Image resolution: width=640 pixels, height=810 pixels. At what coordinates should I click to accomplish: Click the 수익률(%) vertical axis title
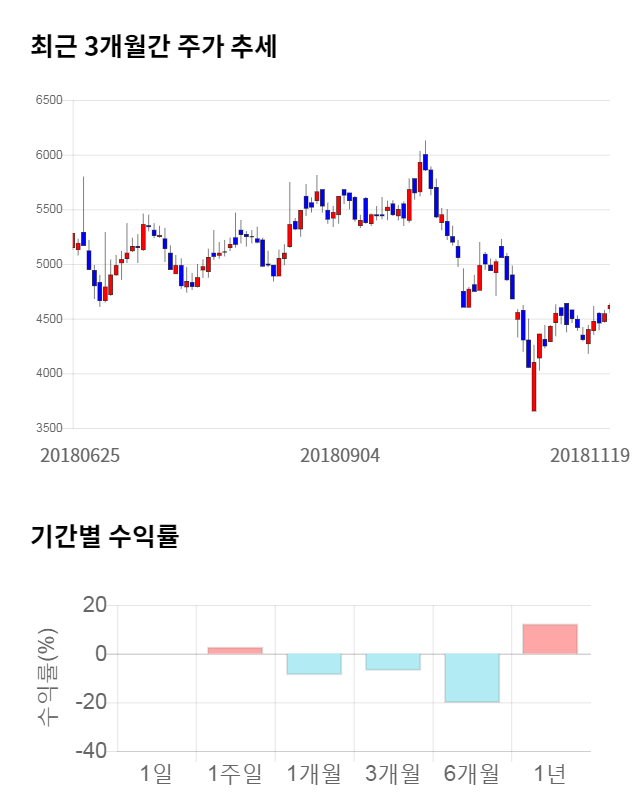pos(48,677)
